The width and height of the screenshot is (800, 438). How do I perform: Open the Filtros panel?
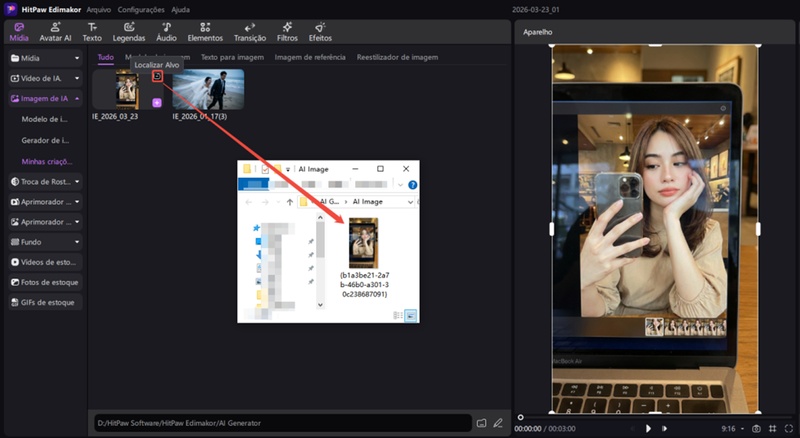coord(287,31)
